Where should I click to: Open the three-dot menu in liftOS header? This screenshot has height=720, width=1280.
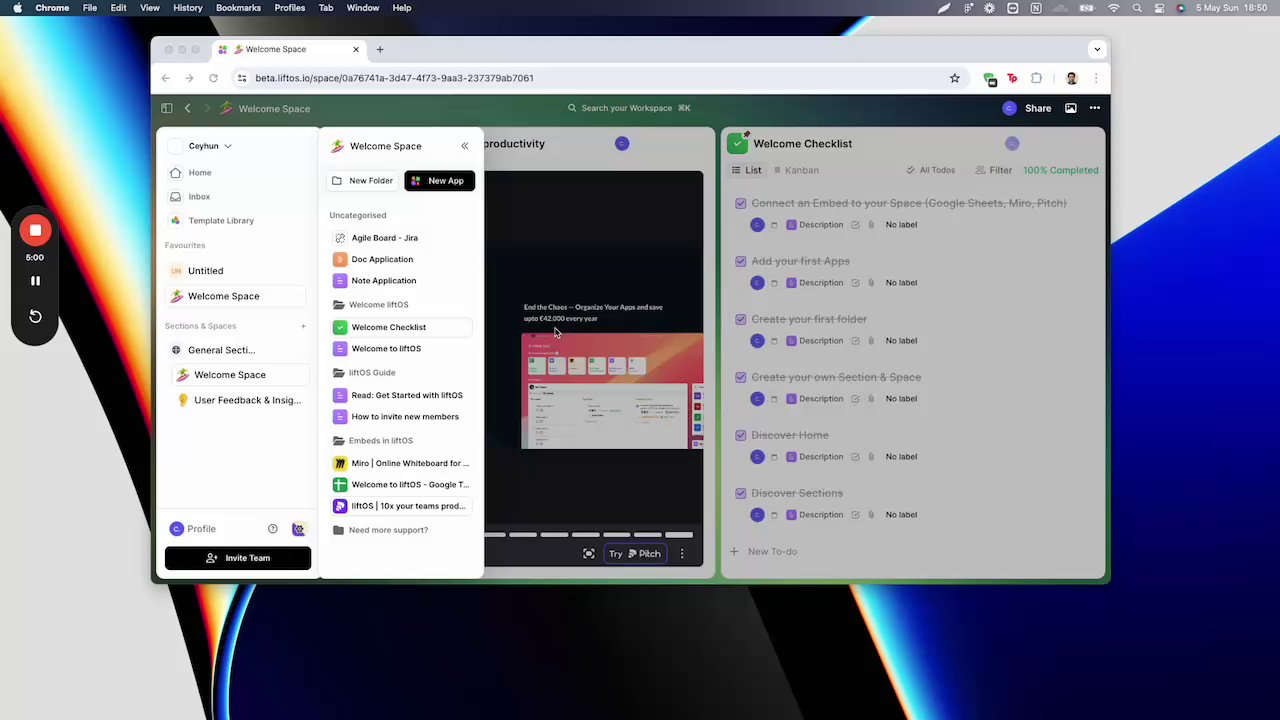[1095, 108]
